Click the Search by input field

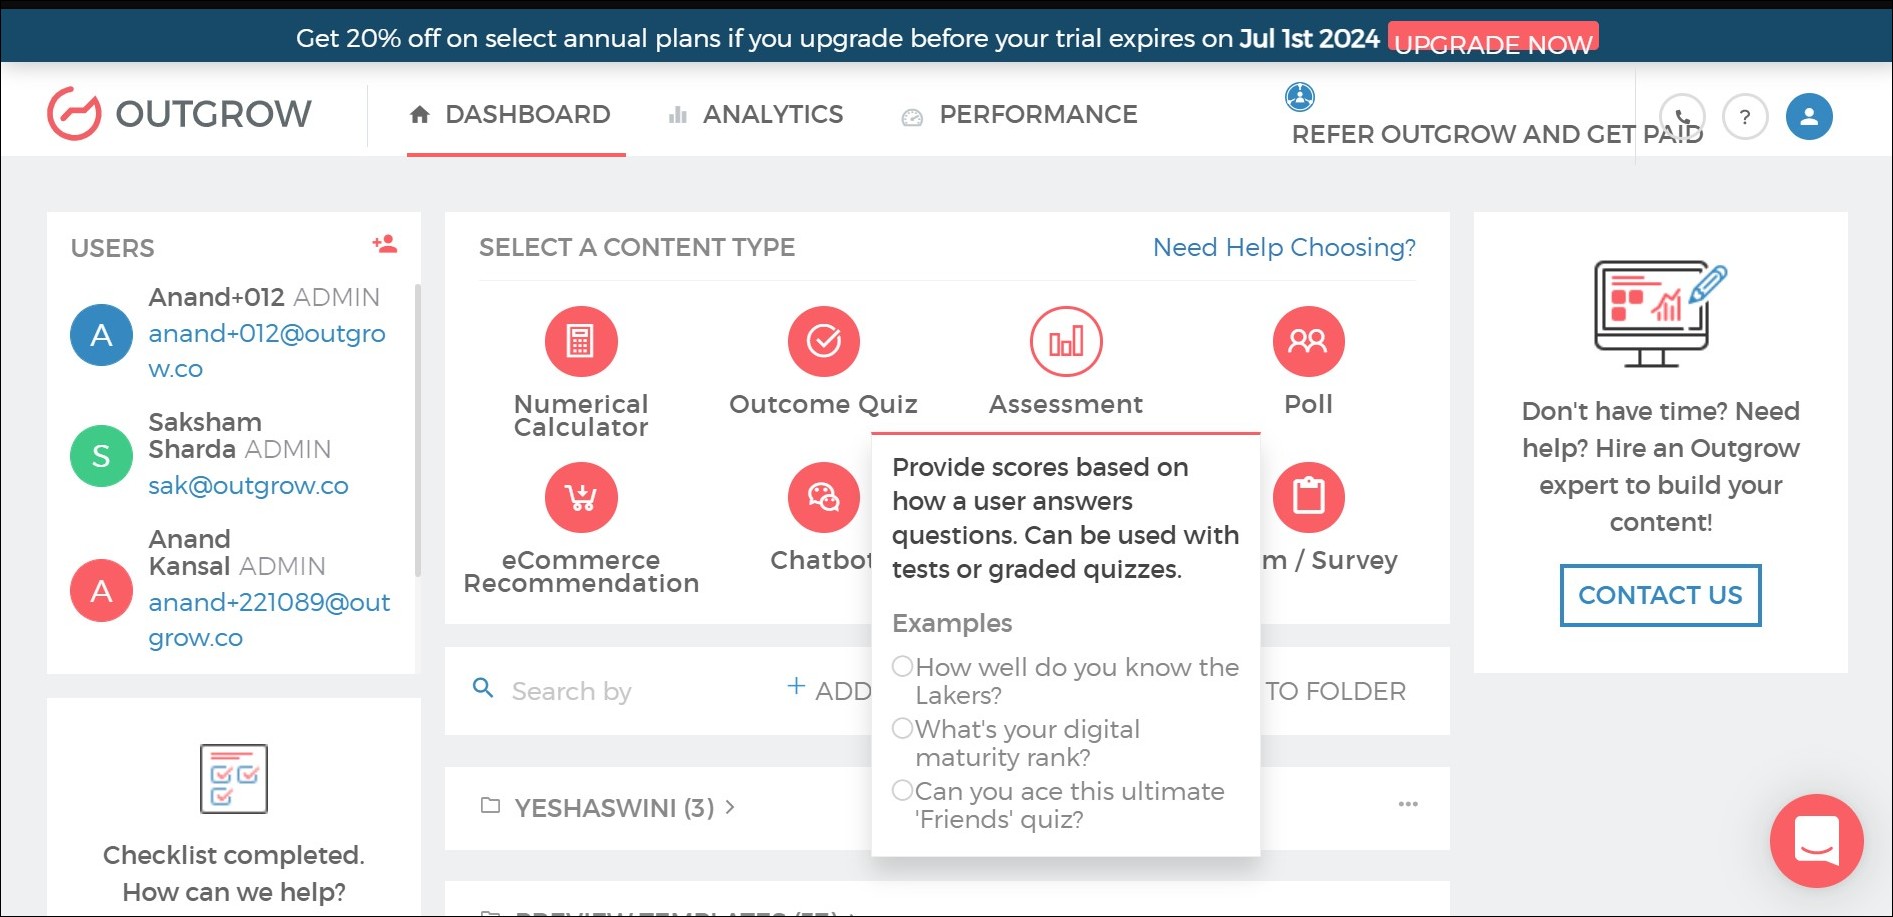click(x=620, y=691)
